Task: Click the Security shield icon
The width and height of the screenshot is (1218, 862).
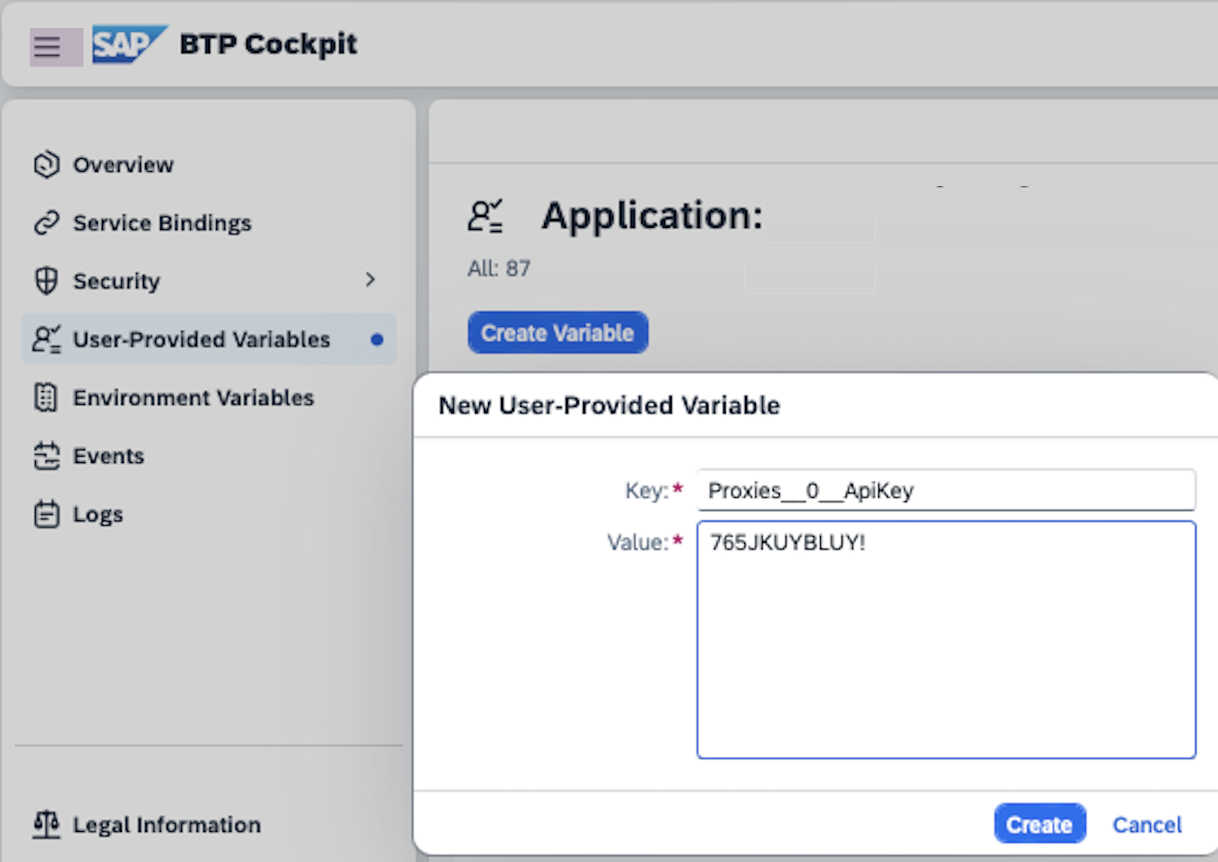Action: click(46, 281)
